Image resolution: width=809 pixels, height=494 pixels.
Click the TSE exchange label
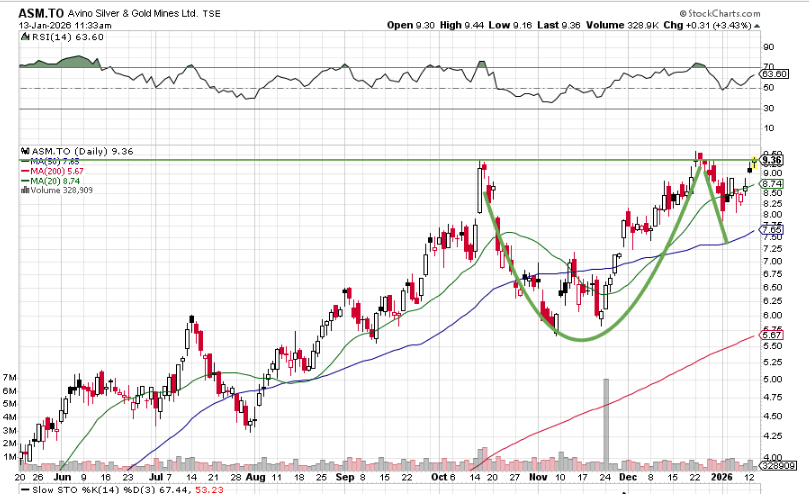pos(212,14)
